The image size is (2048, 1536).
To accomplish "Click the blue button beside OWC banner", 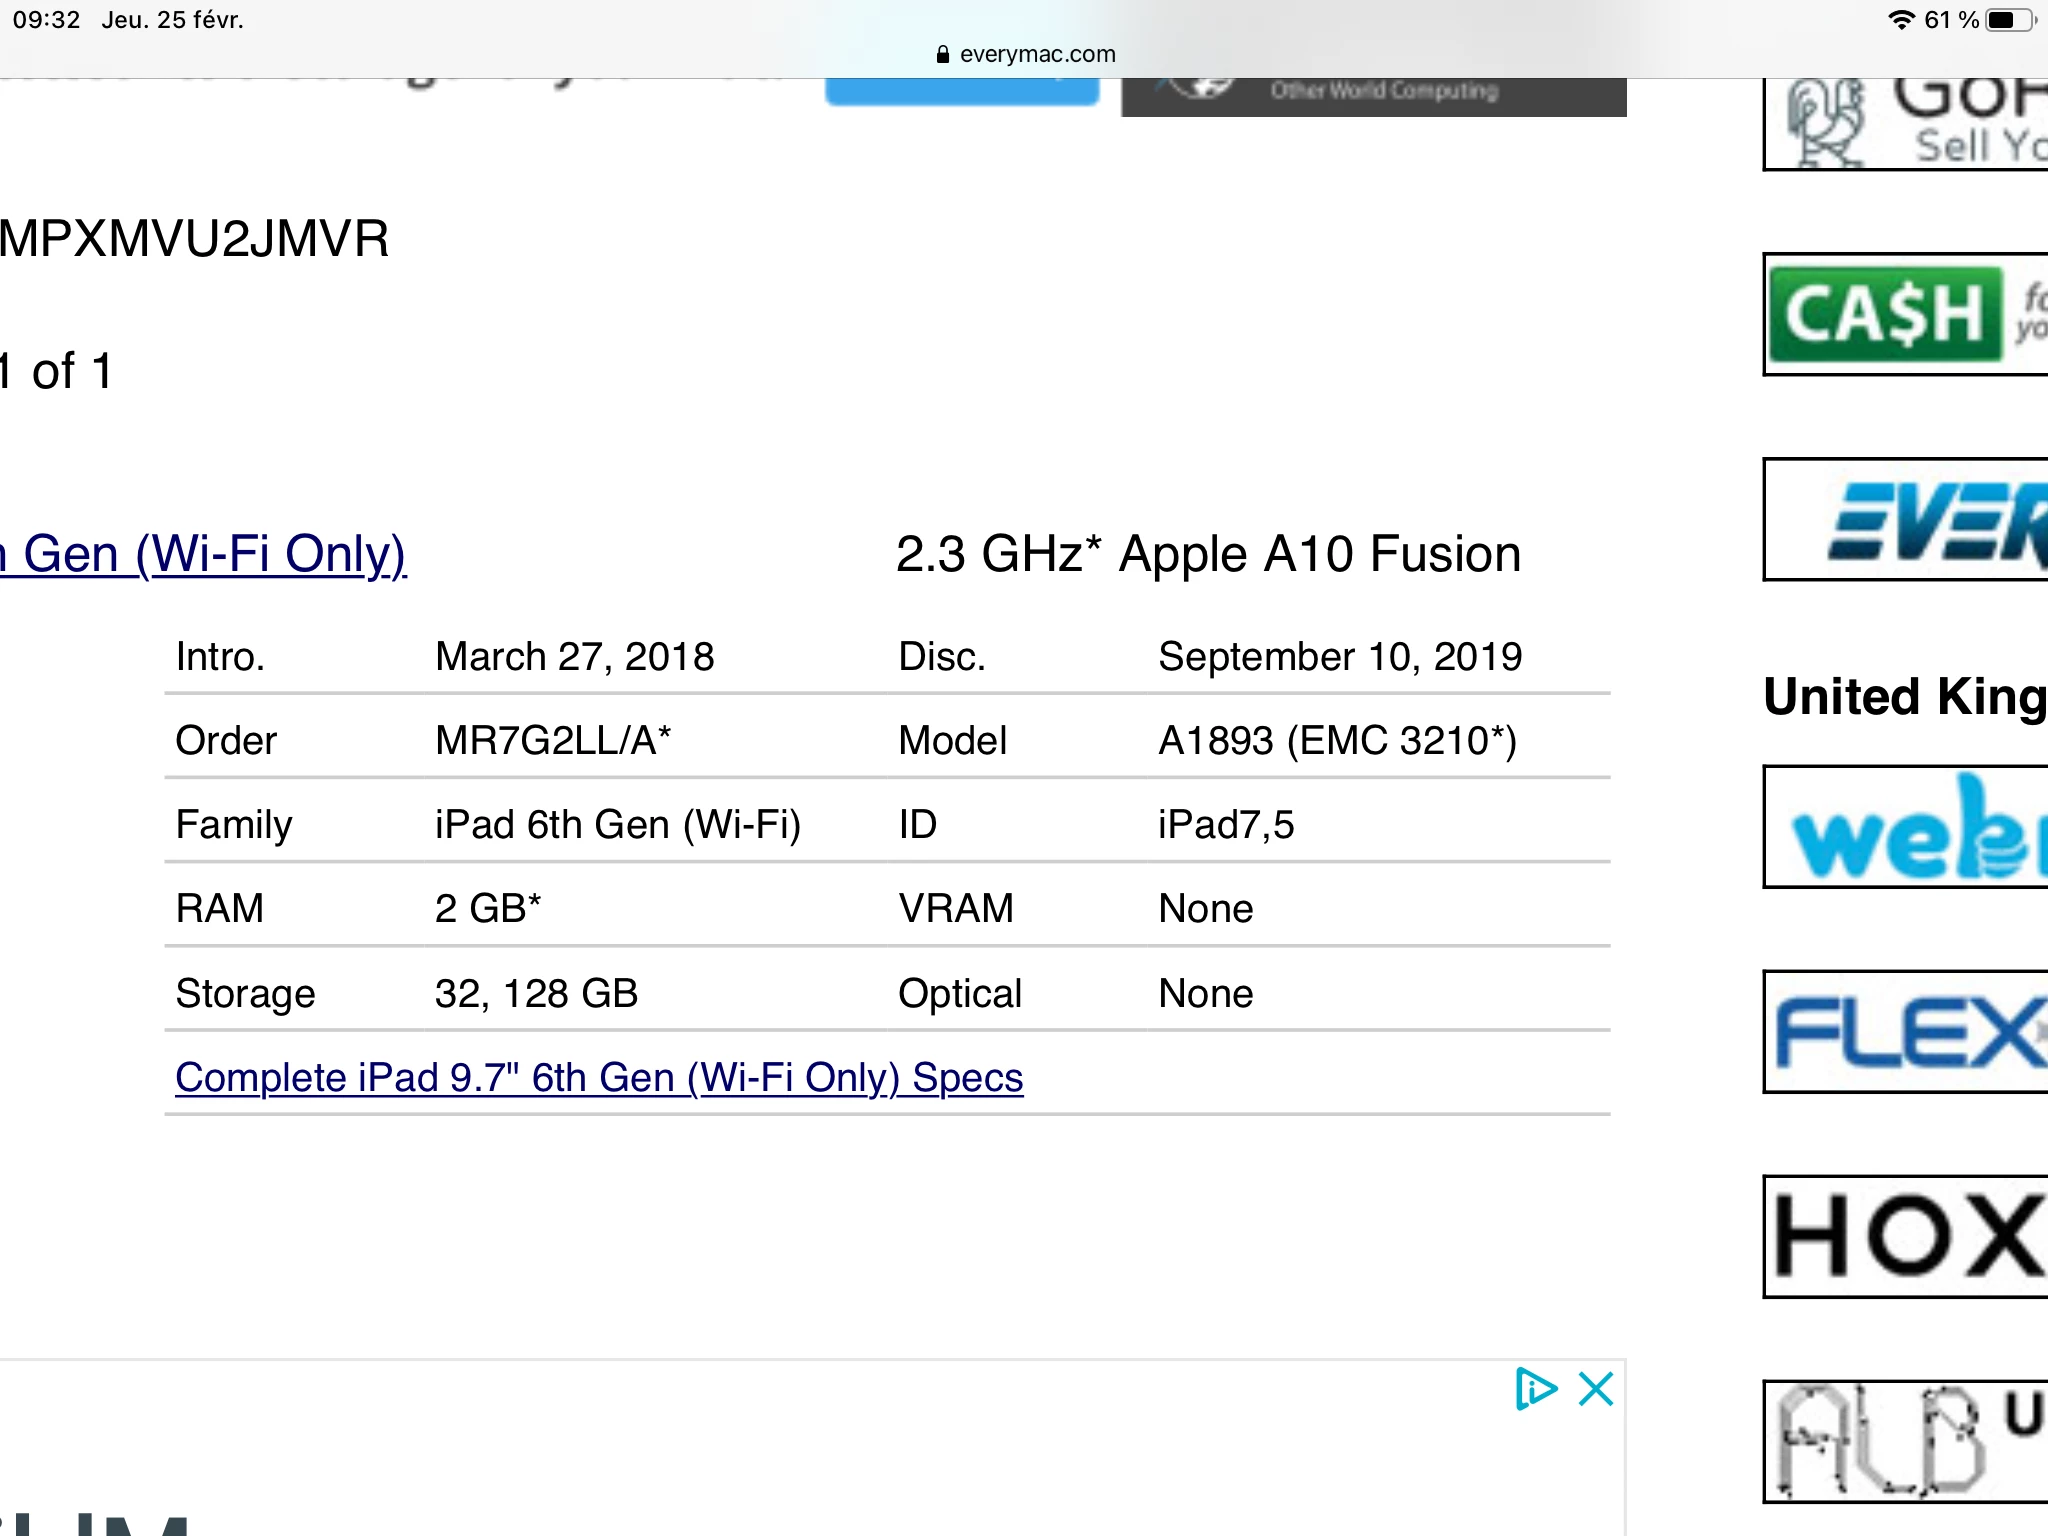I will click(961, 93).
